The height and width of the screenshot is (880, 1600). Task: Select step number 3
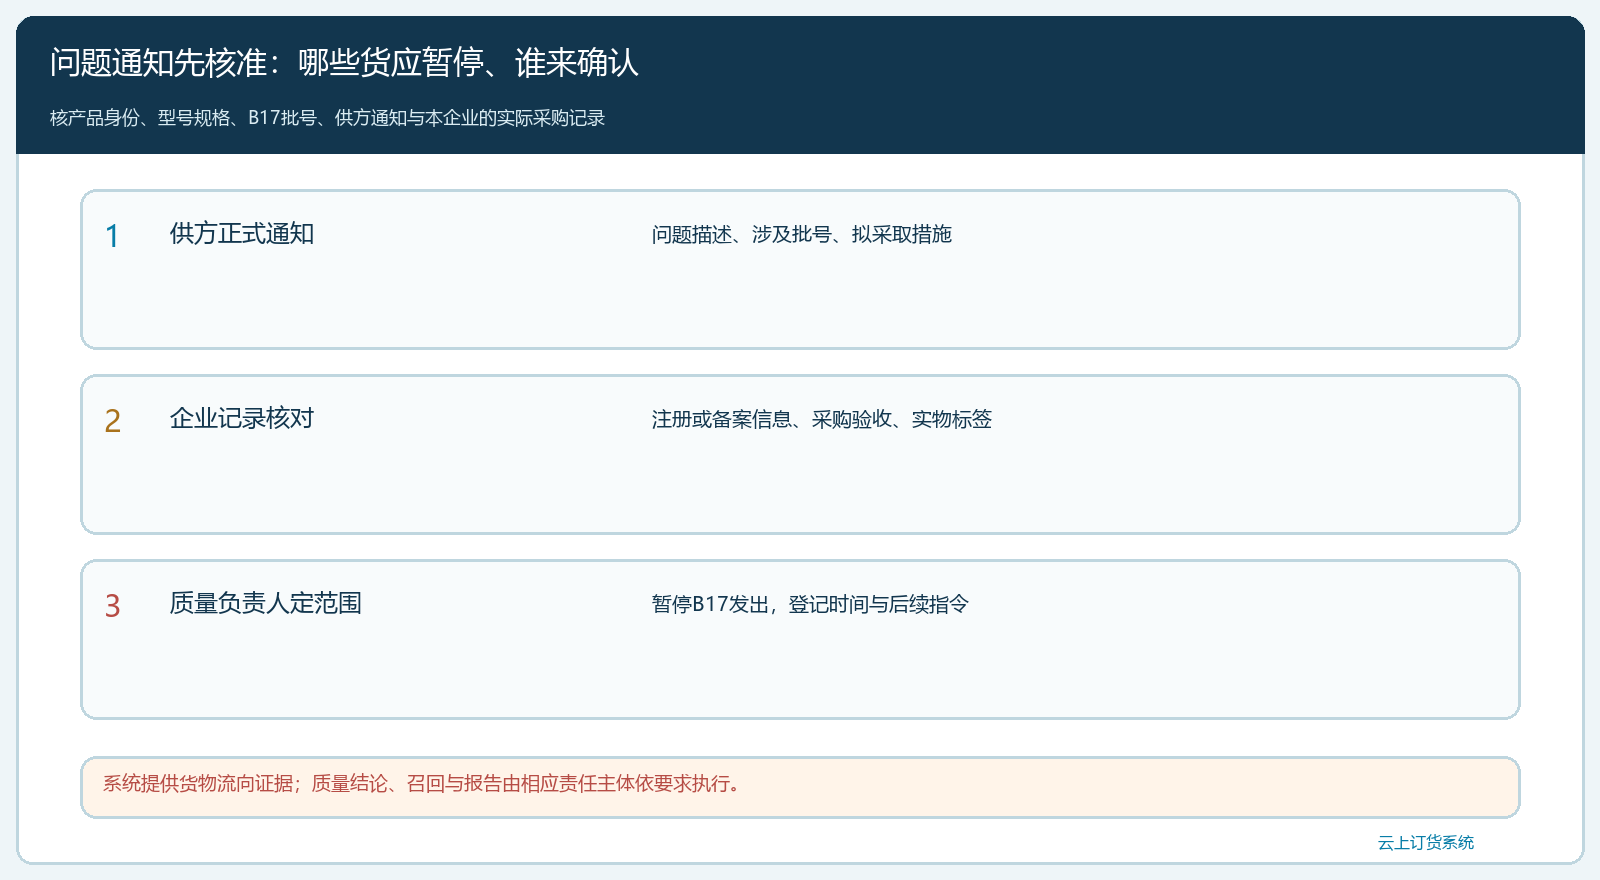[112, 606]
